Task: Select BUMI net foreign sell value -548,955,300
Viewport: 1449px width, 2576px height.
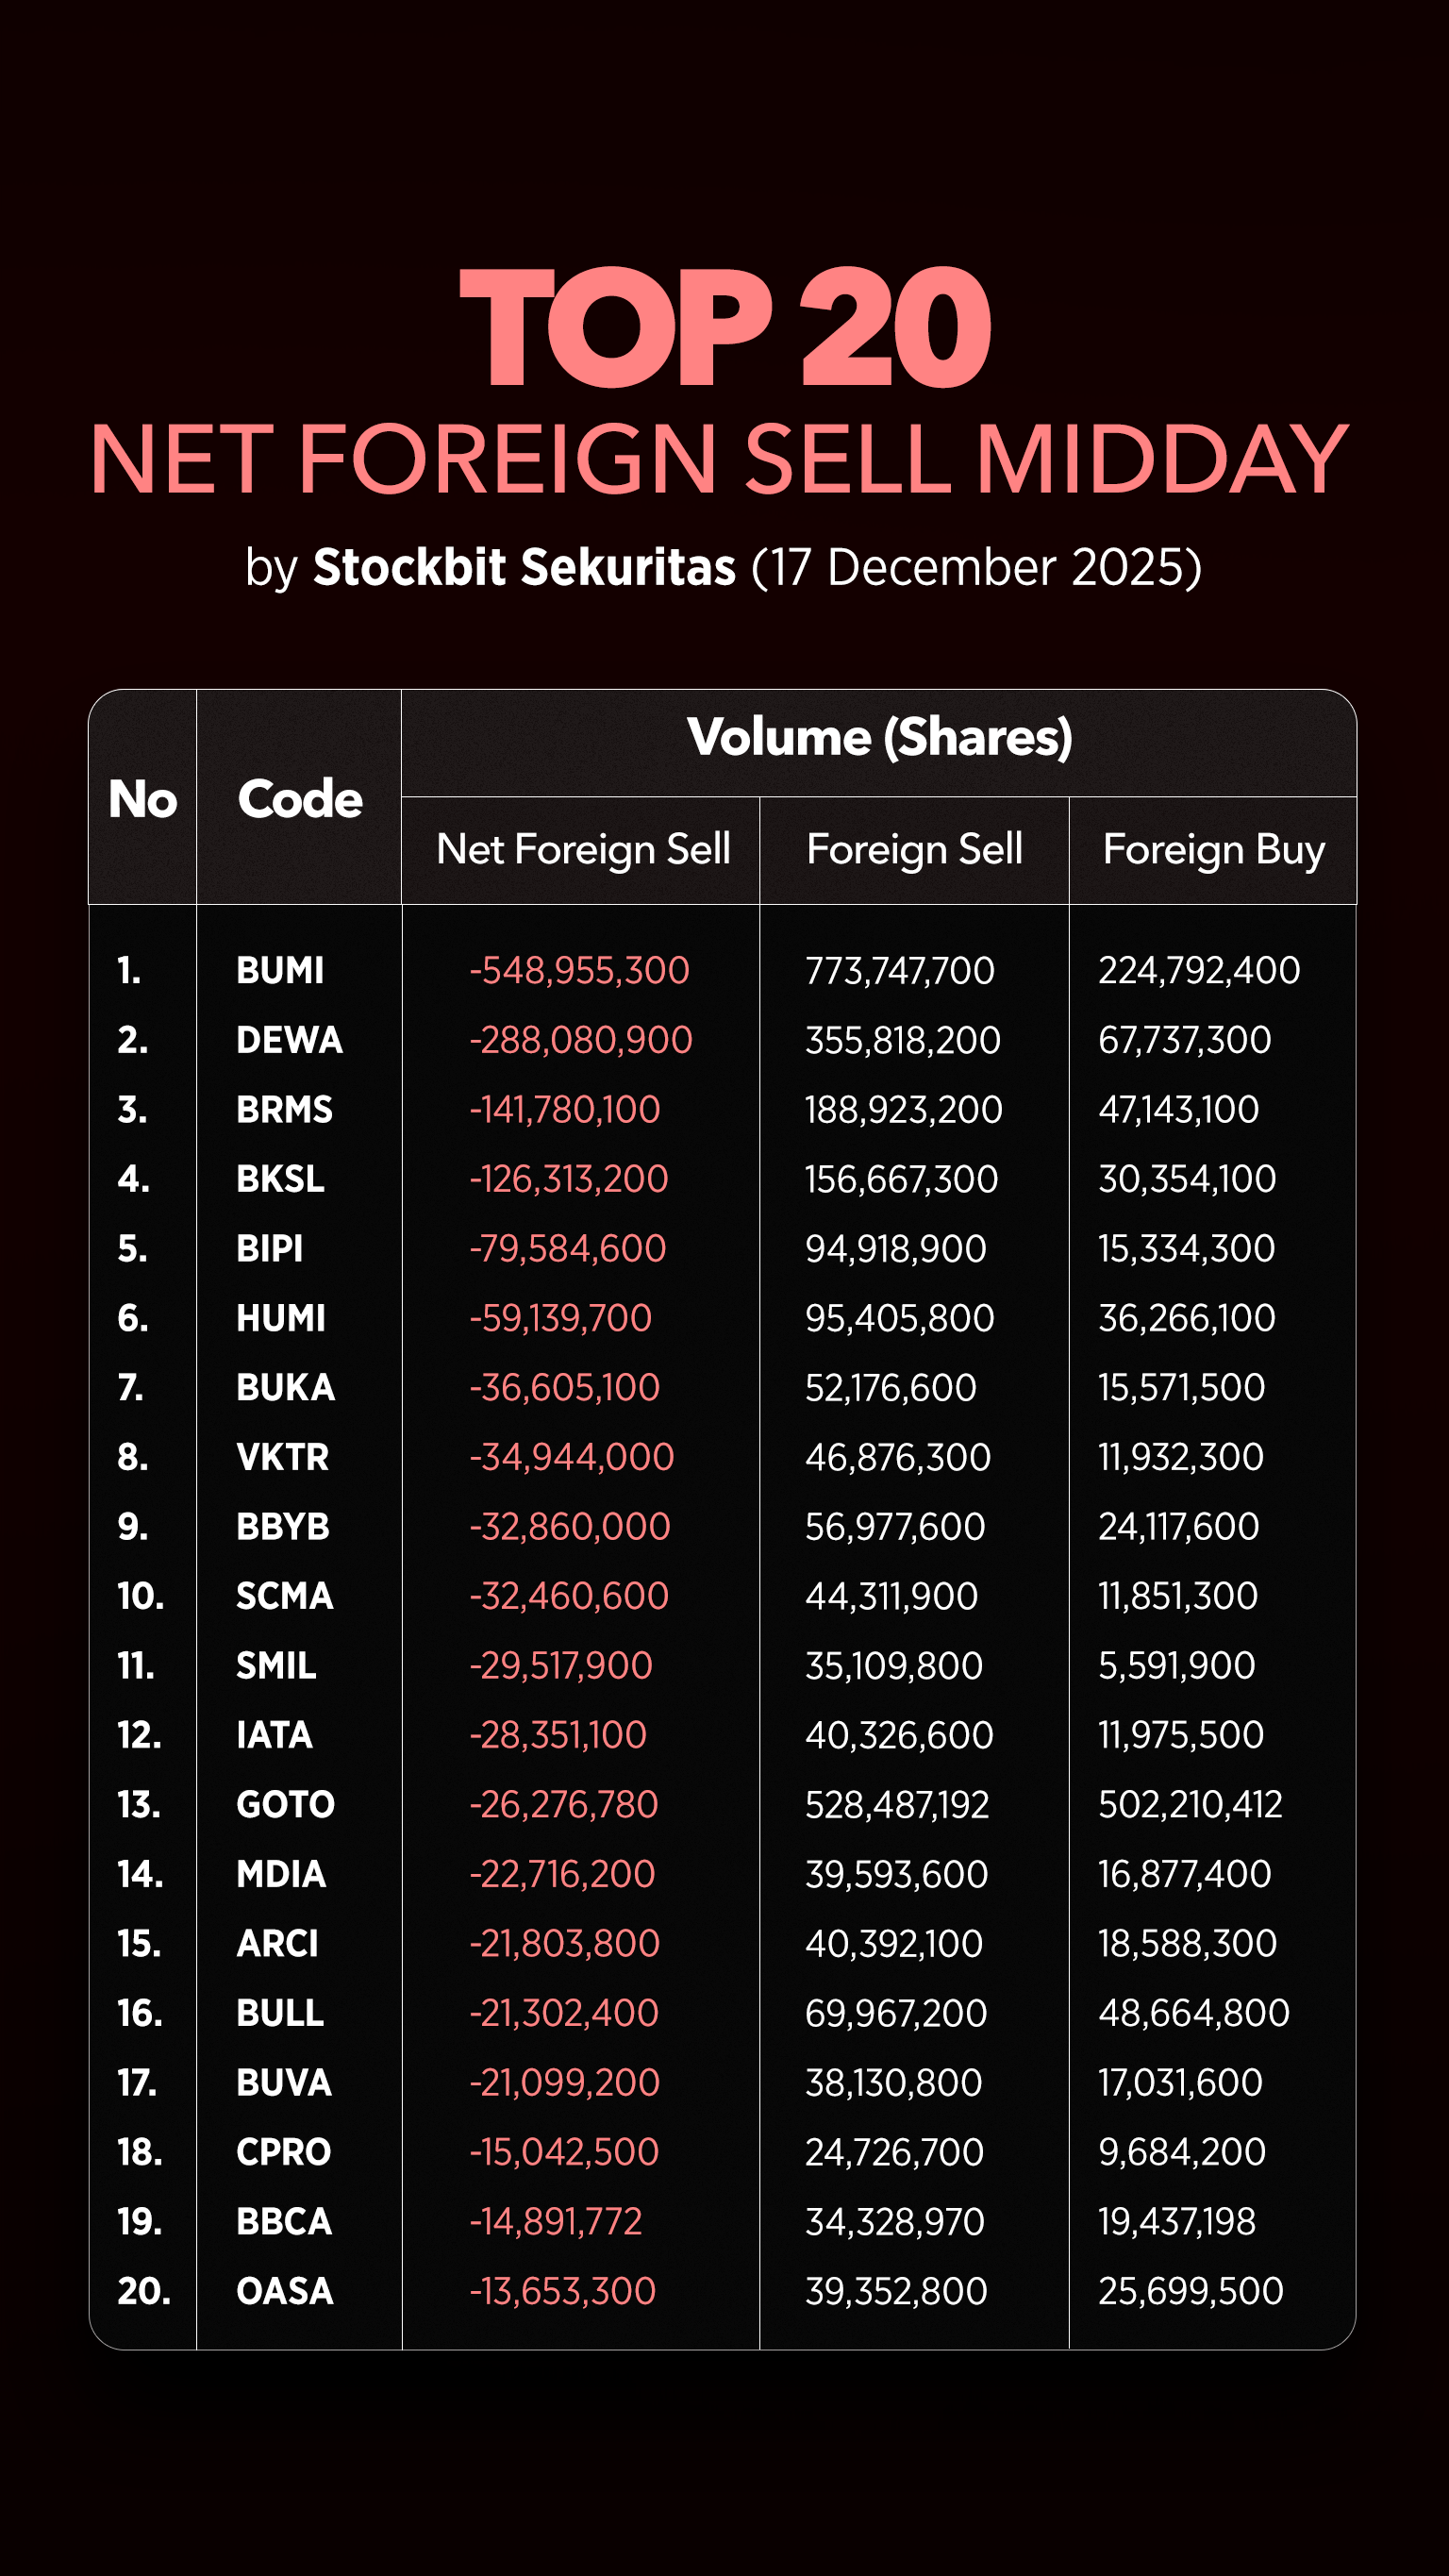Action: click(579, 970)
